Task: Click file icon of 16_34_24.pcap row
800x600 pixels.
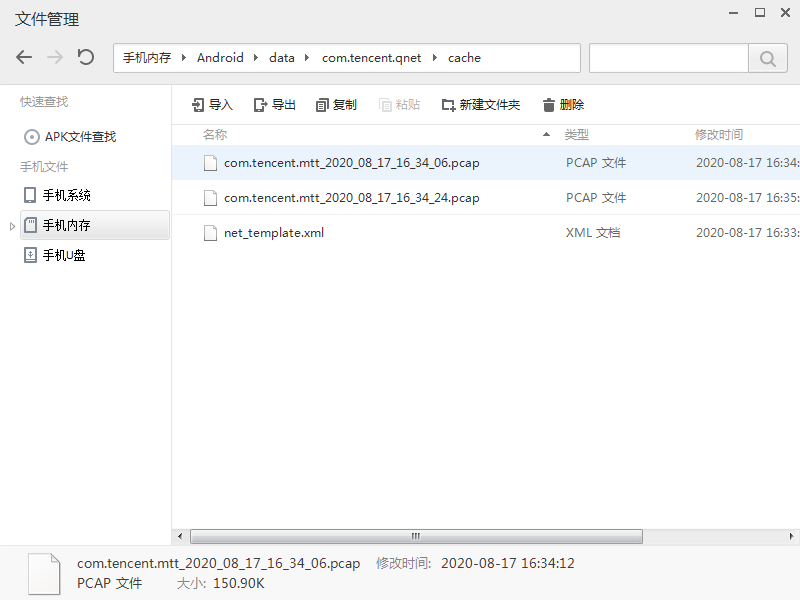Action: coord(210,197)
